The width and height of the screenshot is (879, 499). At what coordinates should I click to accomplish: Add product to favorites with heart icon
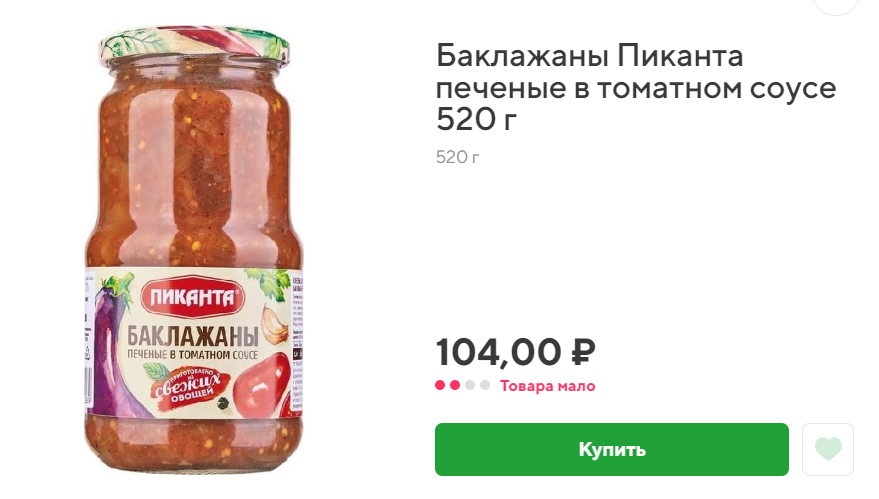827,450
